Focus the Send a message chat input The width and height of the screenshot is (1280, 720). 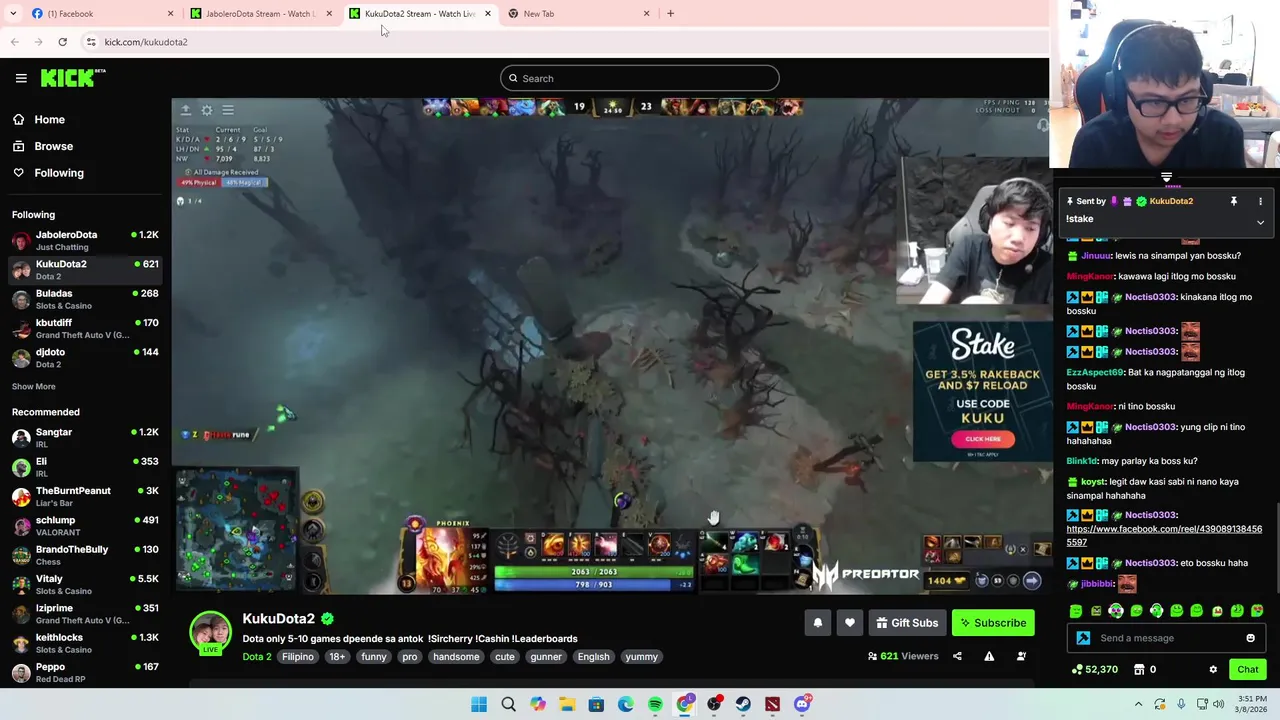coord(1165,638)
